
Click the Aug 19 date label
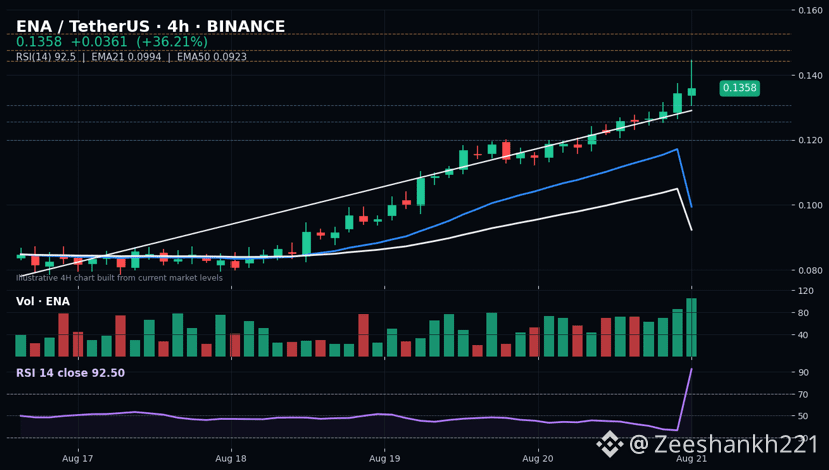[x=384, y=458]
